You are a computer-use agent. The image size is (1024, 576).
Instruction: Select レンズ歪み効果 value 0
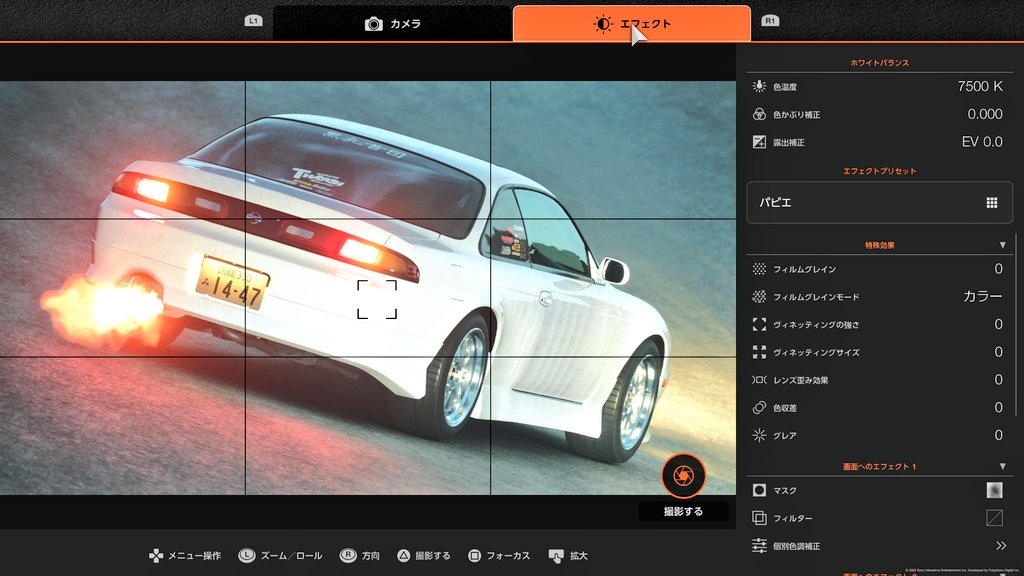point(998,379)
